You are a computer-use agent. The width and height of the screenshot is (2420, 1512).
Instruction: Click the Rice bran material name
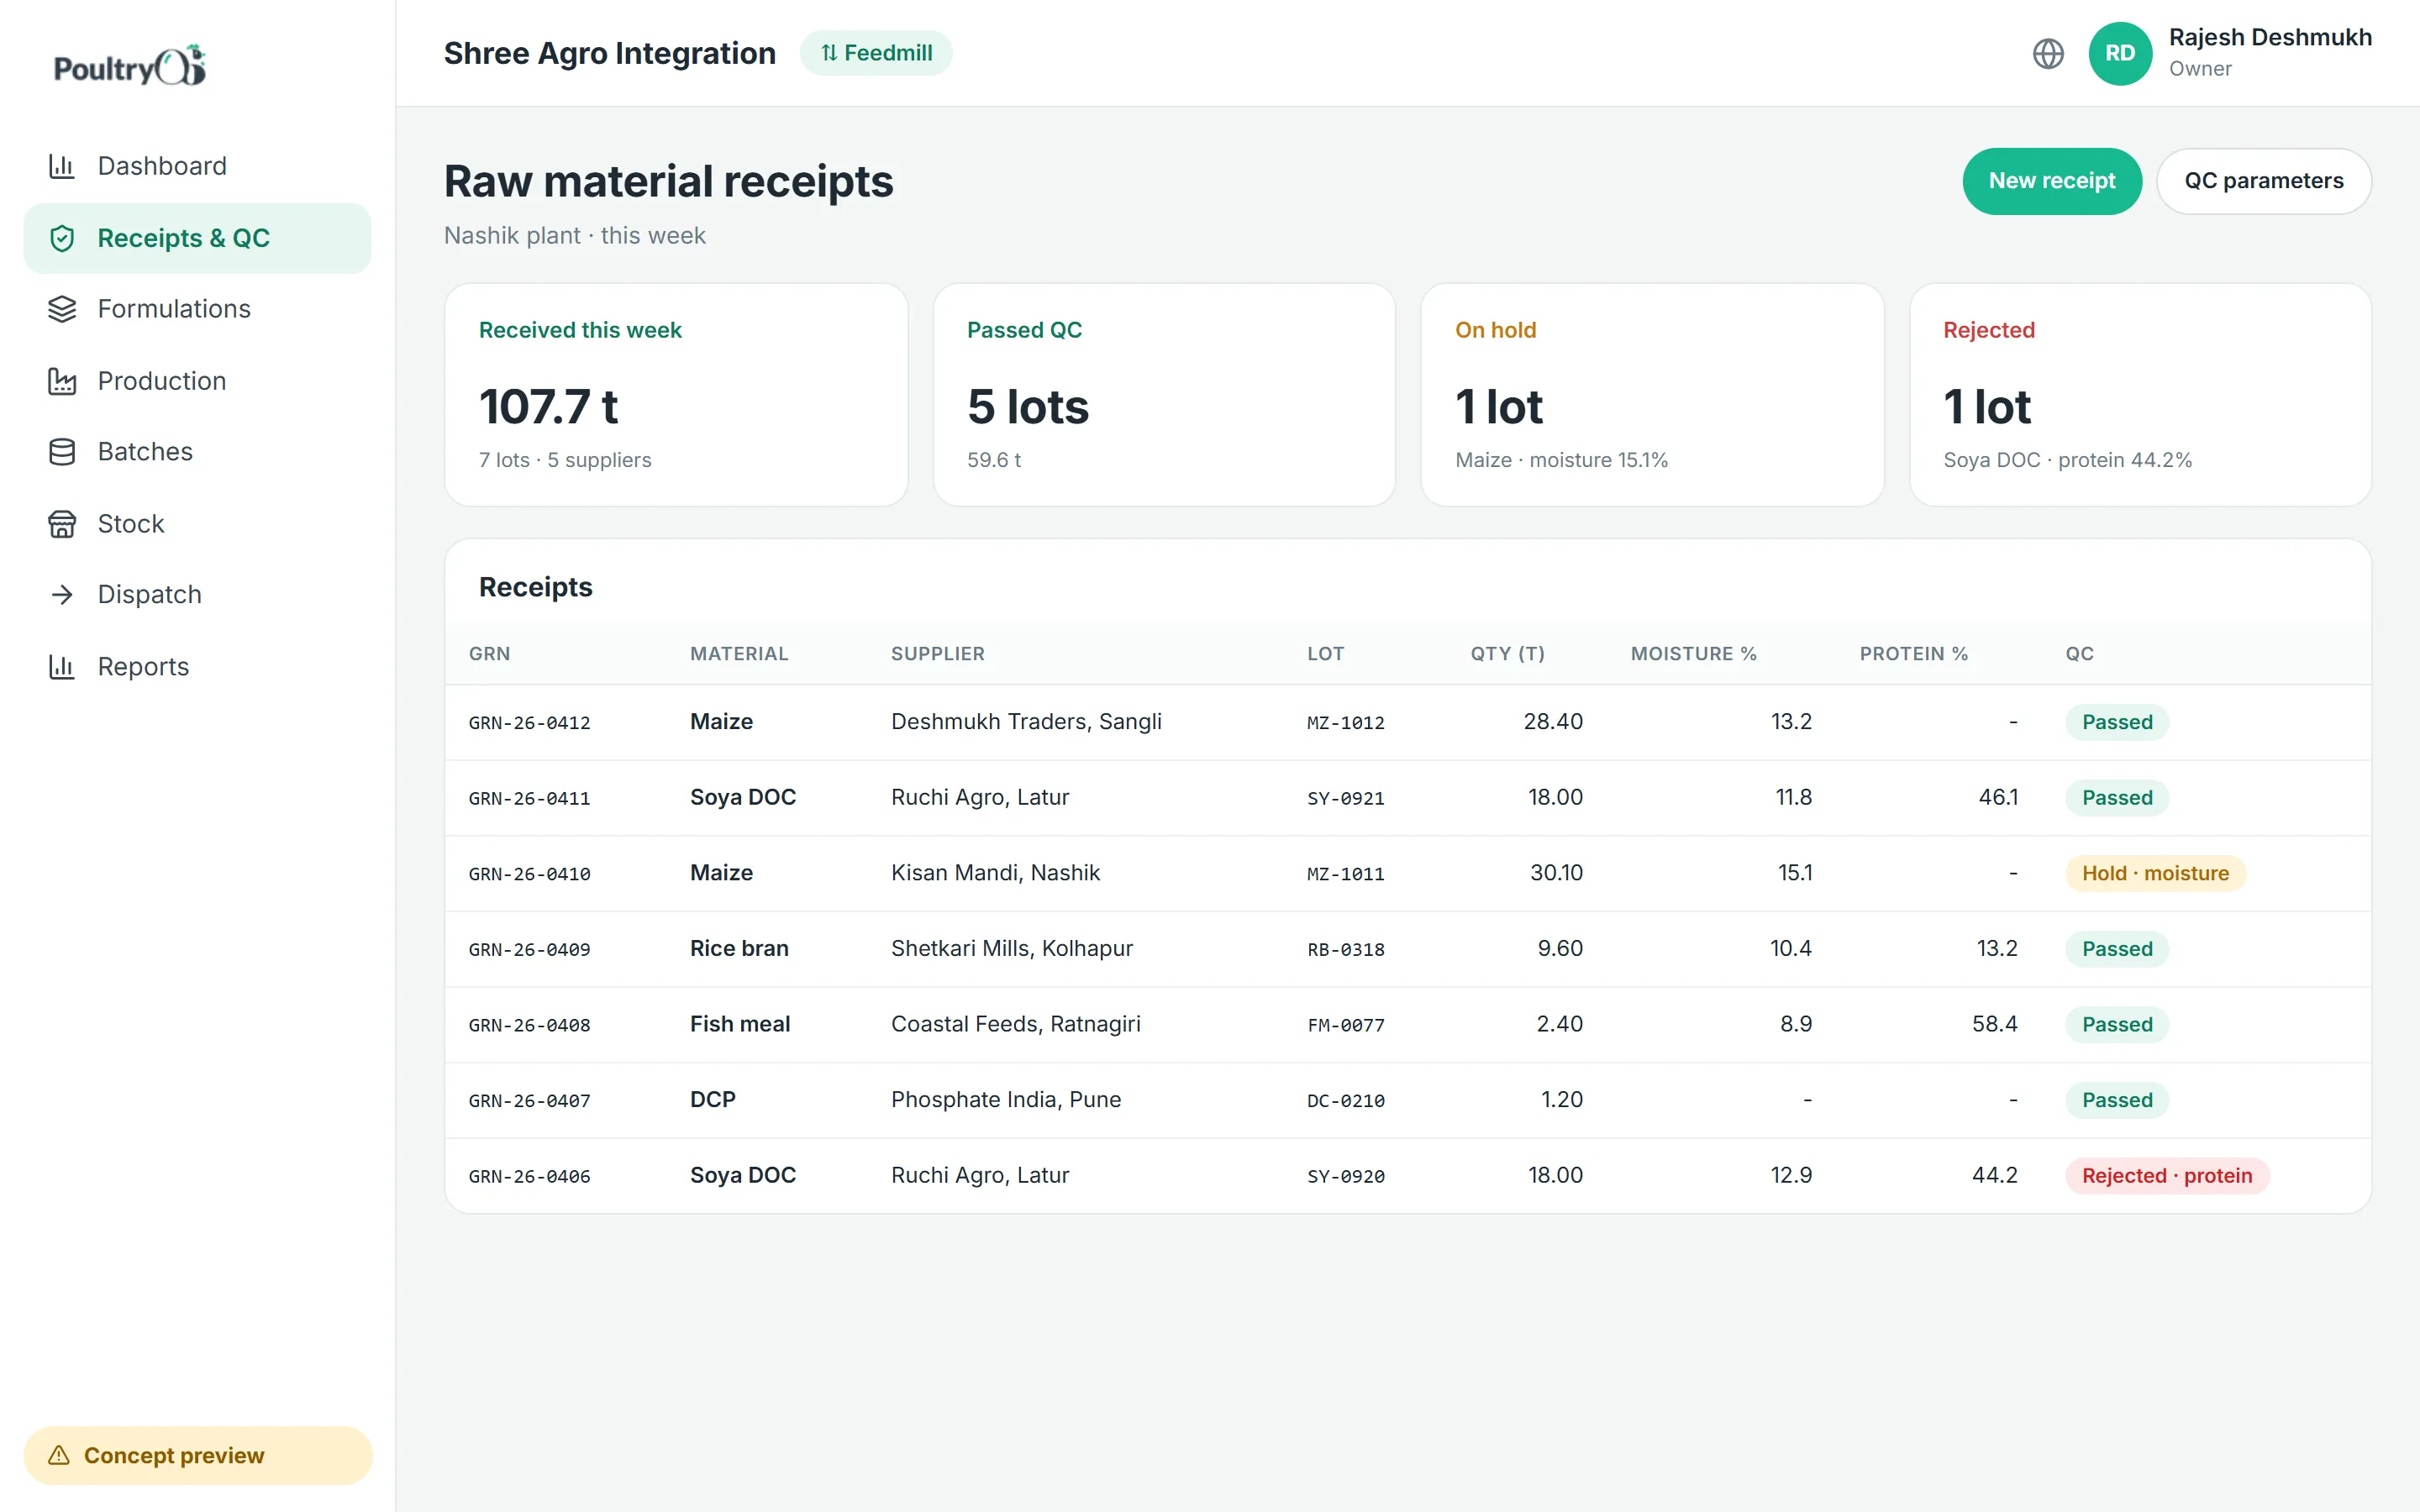739,949
